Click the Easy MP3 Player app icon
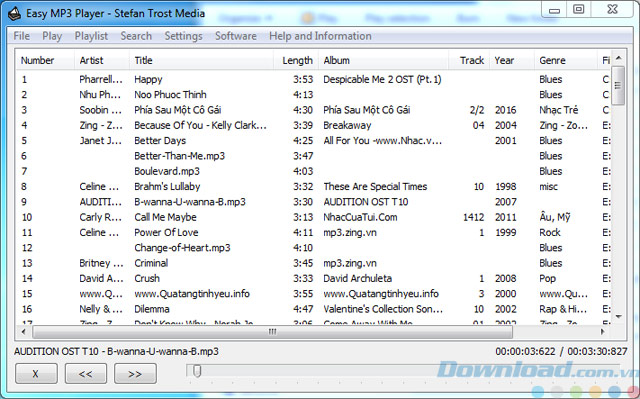 click(x=15, y=13)
